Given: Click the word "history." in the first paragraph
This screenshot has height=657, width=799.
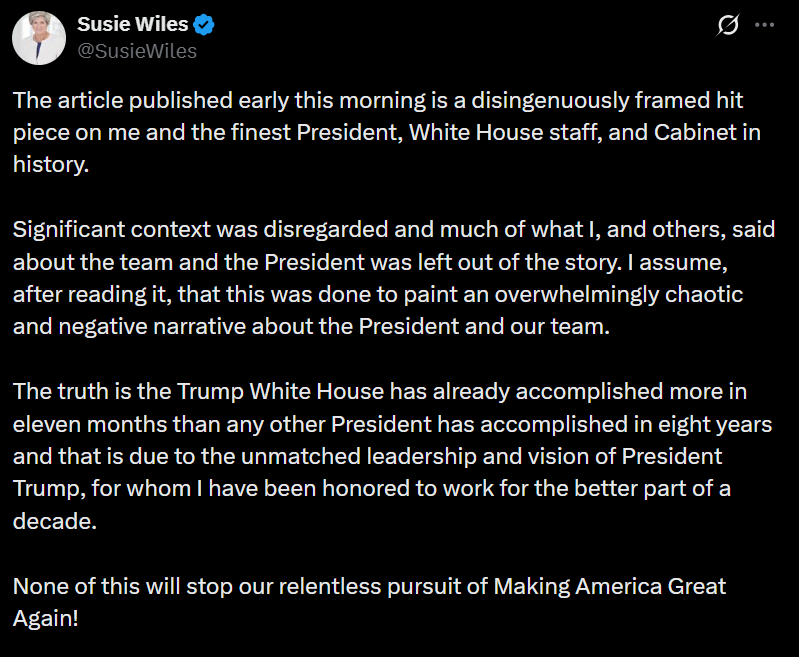Looking at the screenshot, I should point(51,164).
